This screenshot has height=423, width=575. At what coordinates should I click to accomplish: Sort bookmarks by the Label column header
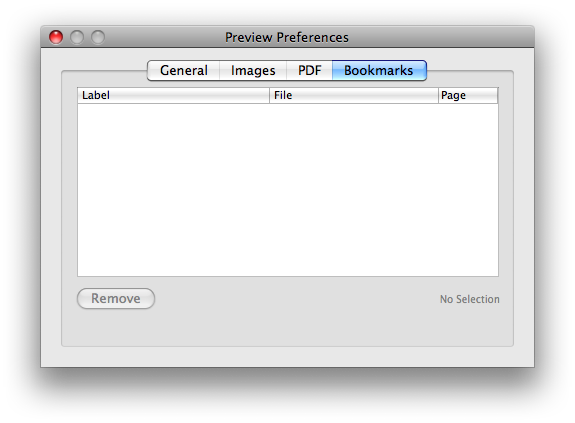coord(173,95)
